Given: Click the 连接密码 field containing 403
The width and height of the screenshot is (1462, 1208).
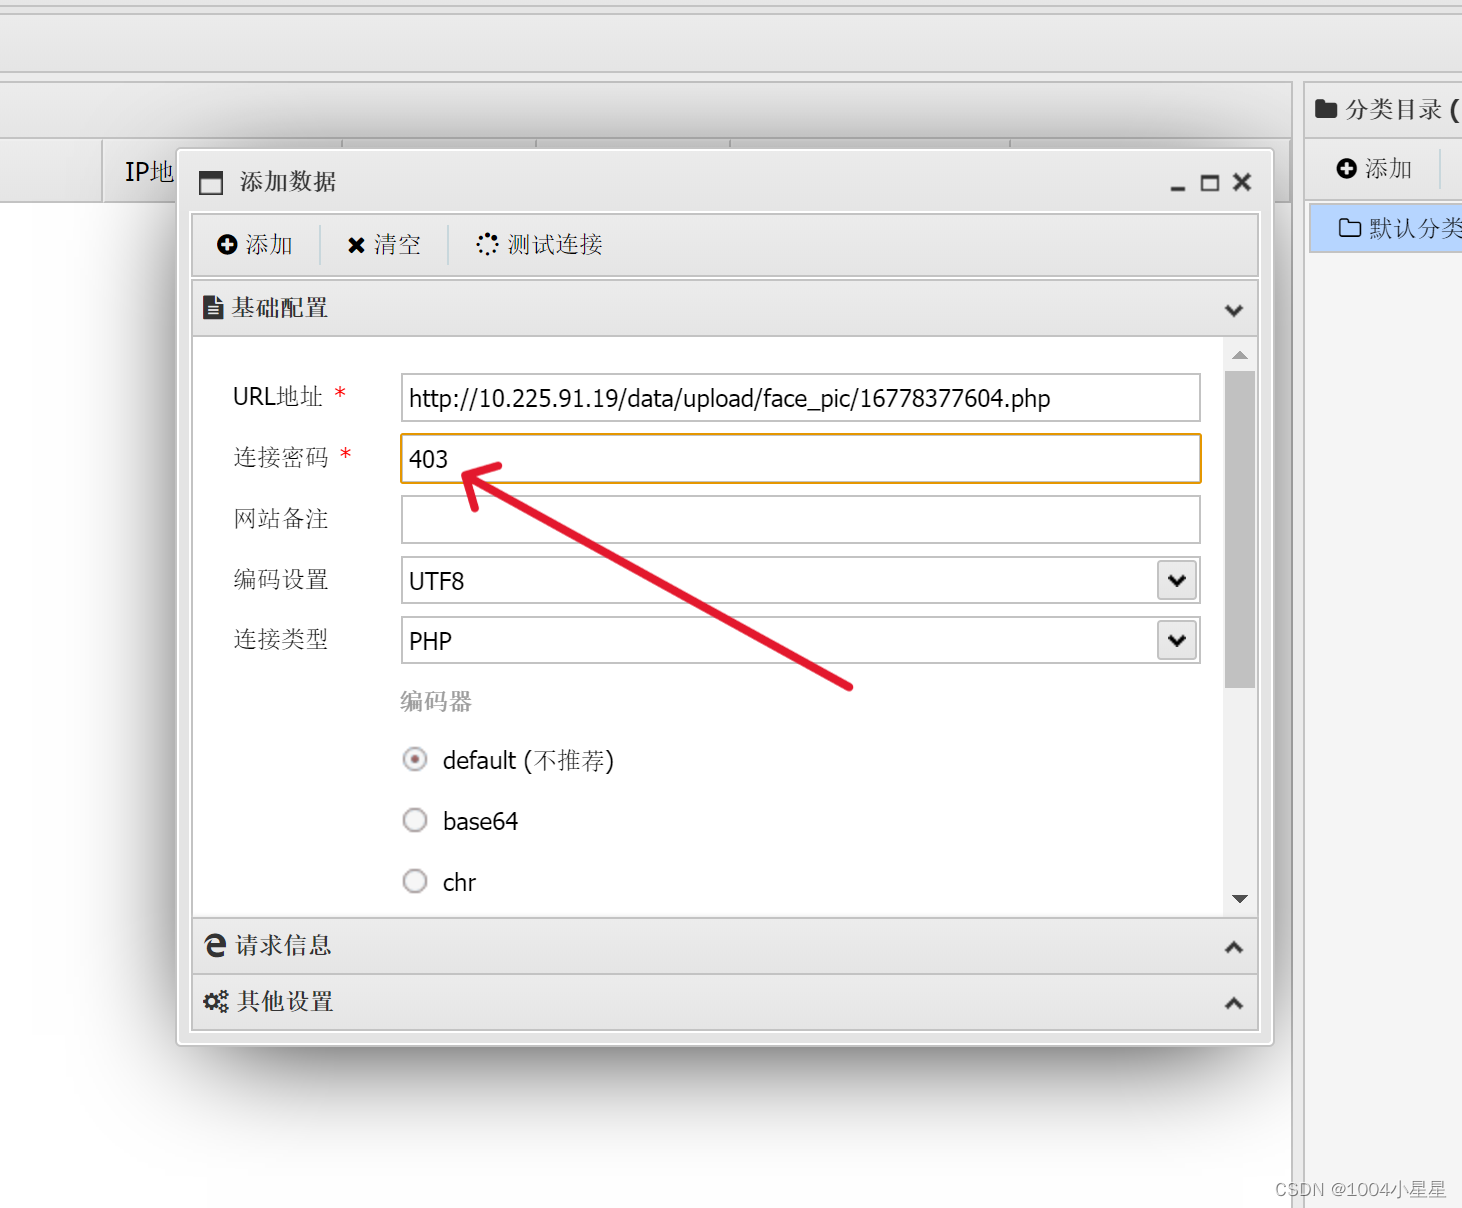Looking at the screenshot, I should (800, 459).
